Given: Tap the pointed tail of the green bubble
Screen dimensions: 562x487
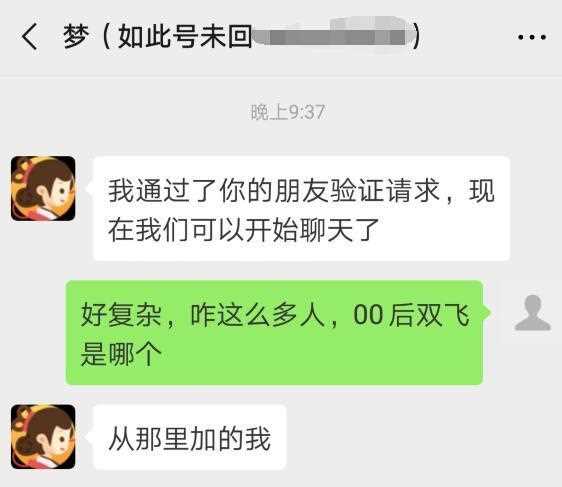Looking at the screenshot, I should tap(486, 312).
